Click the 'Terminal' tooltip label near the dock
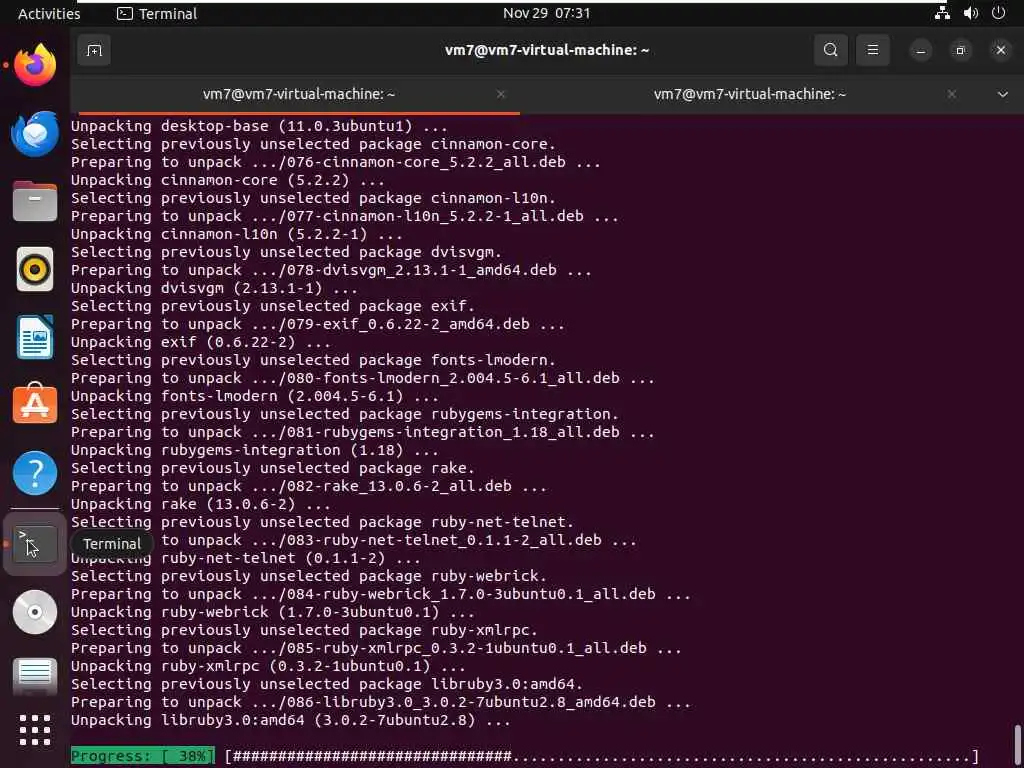The height and width of the screenshot is (768, 1024). (x=112, y=544)
